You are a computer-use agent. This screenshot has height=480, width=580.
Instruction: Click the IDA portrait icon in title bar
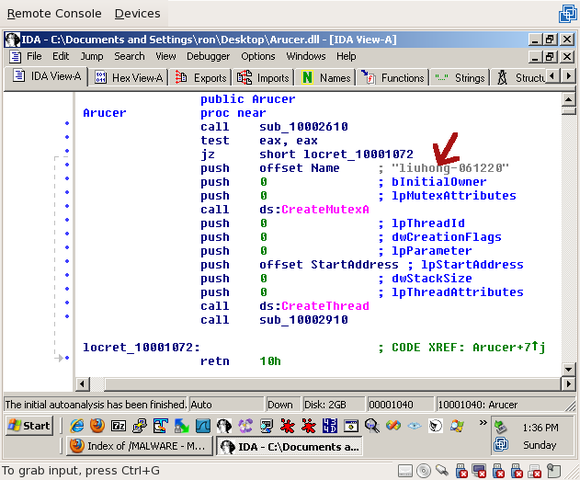[x=13, y=40]
